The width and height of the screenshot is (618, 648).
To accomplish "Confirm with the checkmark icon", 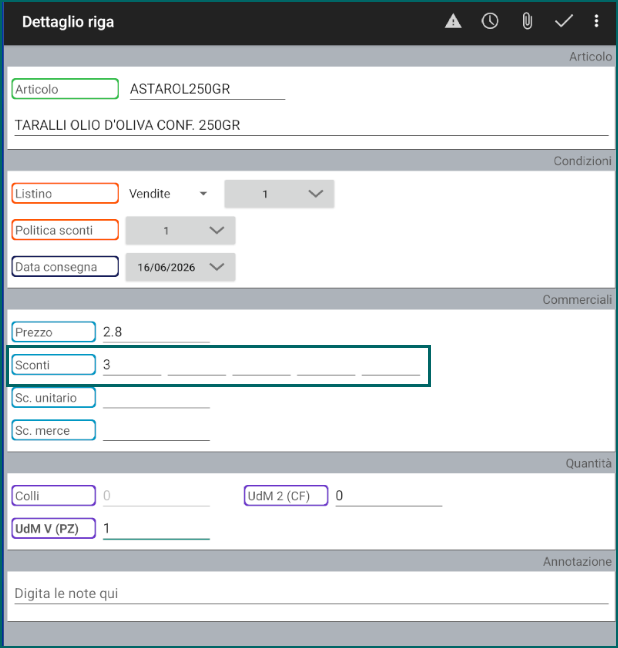I will click(x=563, y=21).
